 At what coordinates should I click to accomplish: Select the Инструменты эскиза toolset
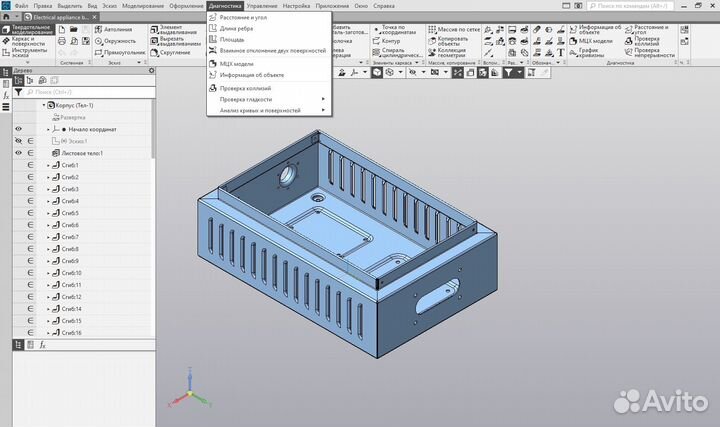25,53
